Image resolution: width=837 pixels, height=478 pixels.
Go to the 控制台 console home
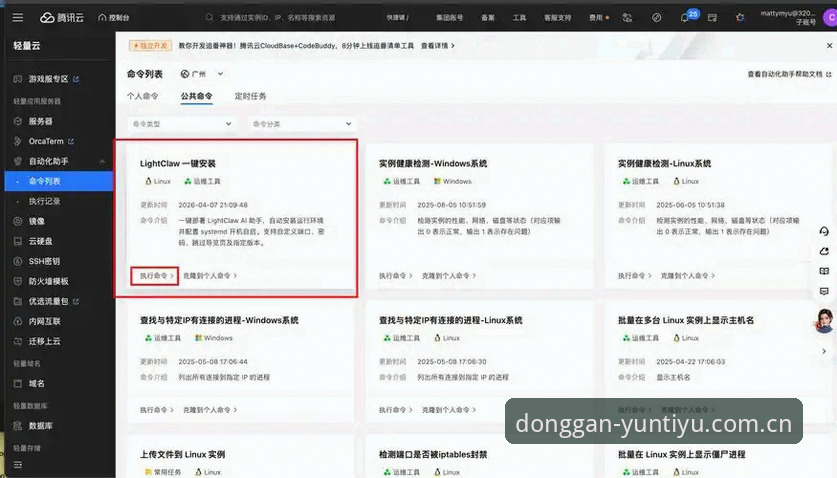pos(114,18)
